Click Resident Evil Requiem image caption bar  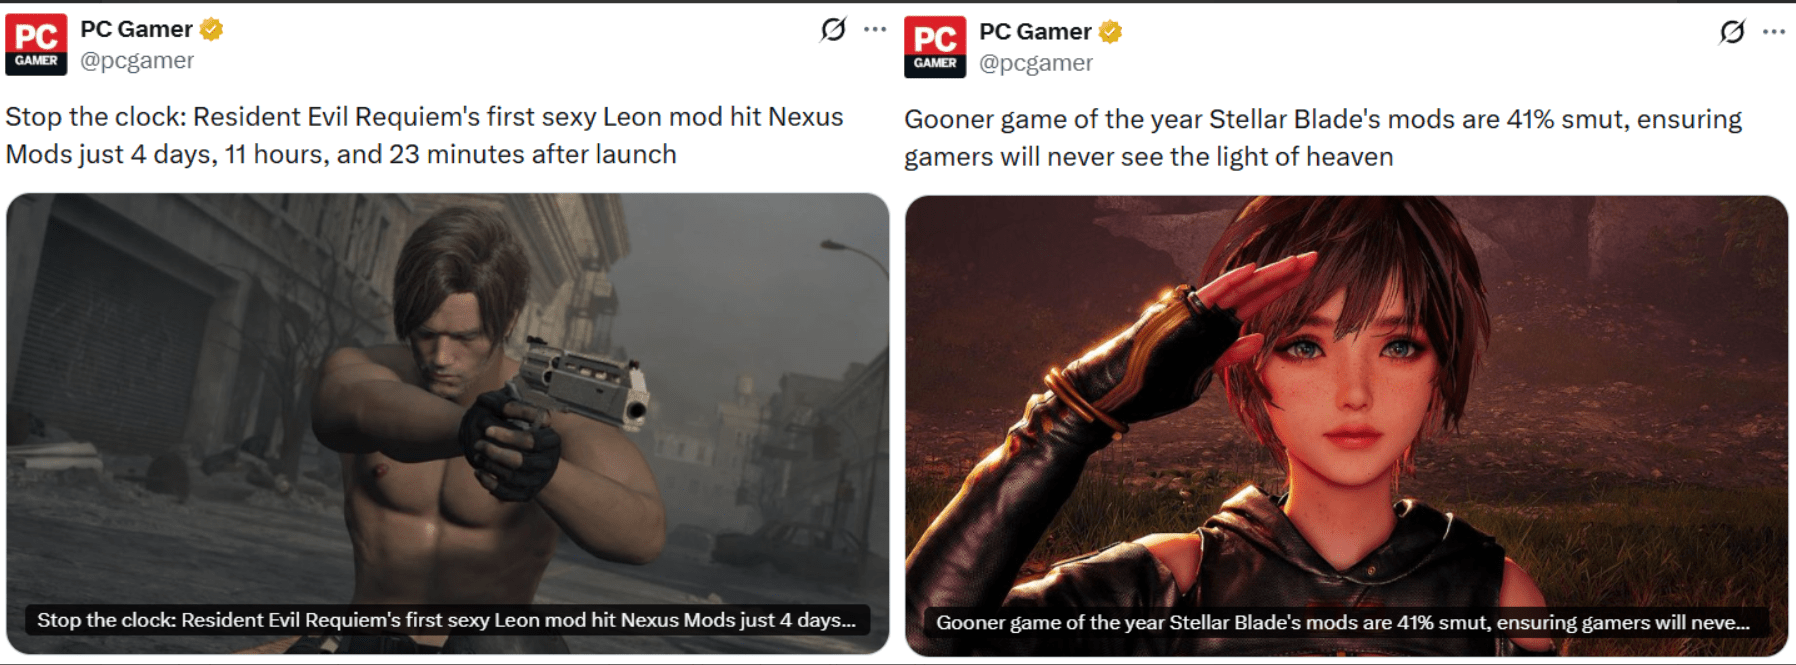click(x=446, y=620)
